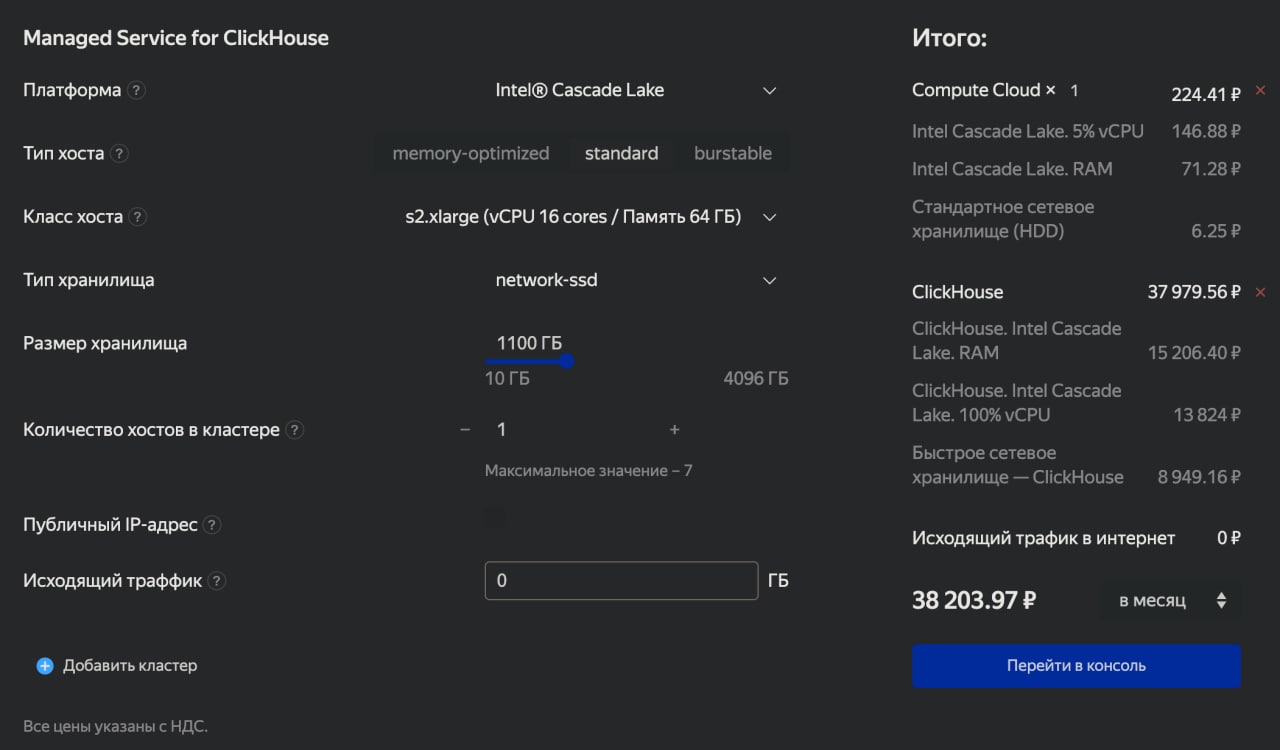This screenshot has height=750, width=1280.
Task: Click the storage size slider handle
Action: pos(567,361)
